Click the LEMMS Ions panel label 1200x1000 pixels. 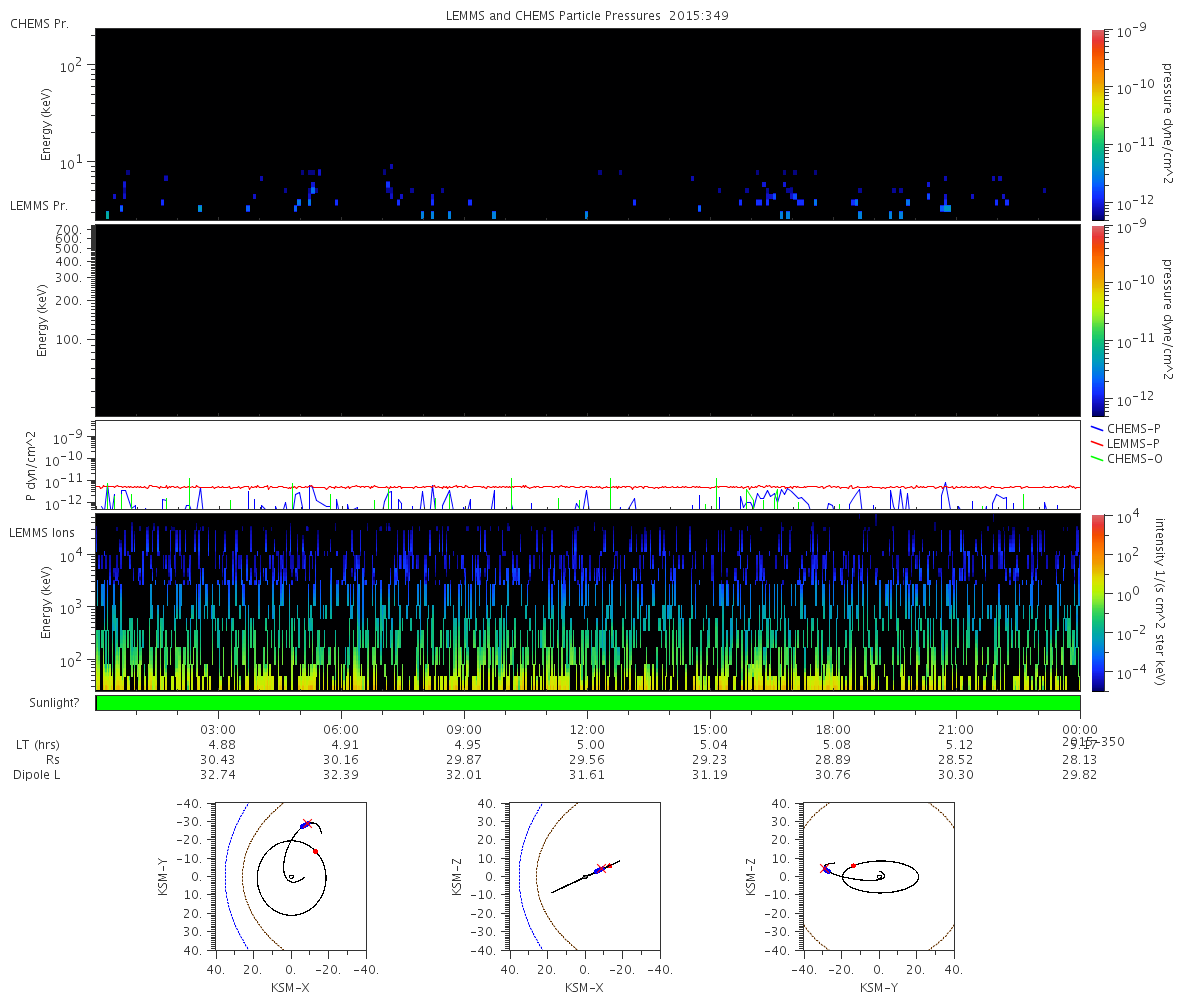pos(42,532)
